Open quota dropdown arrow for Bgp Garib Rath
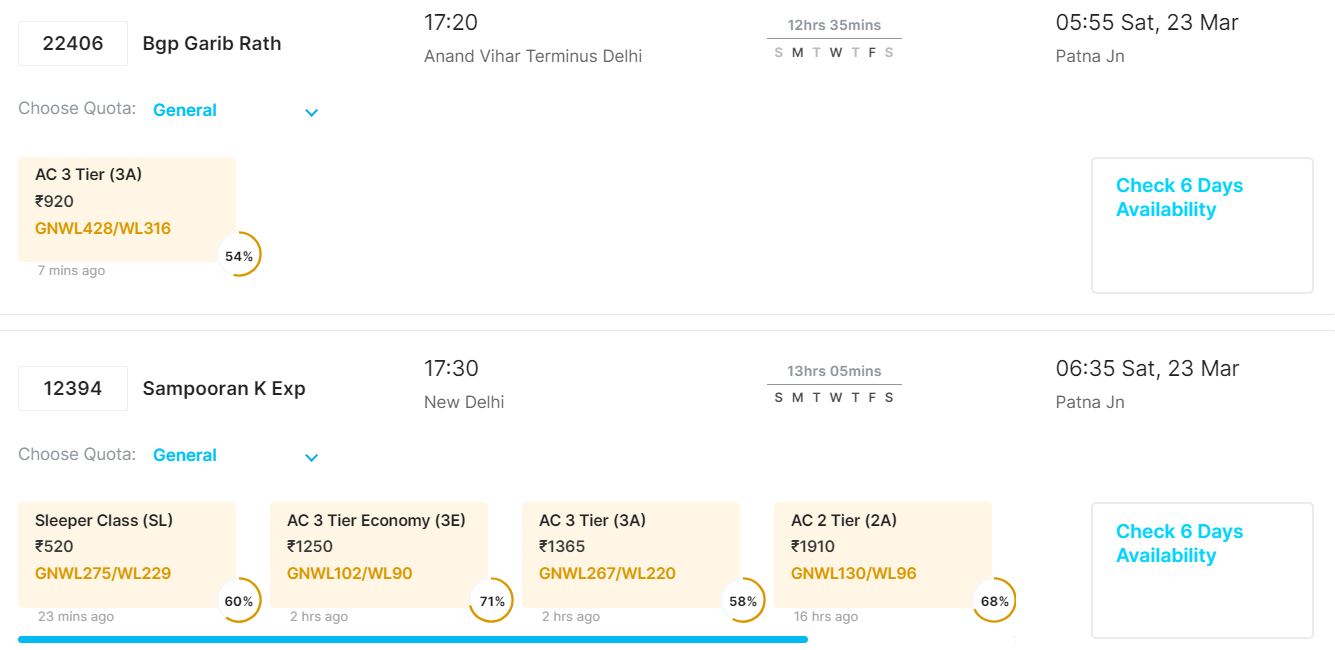 (311, 112)
